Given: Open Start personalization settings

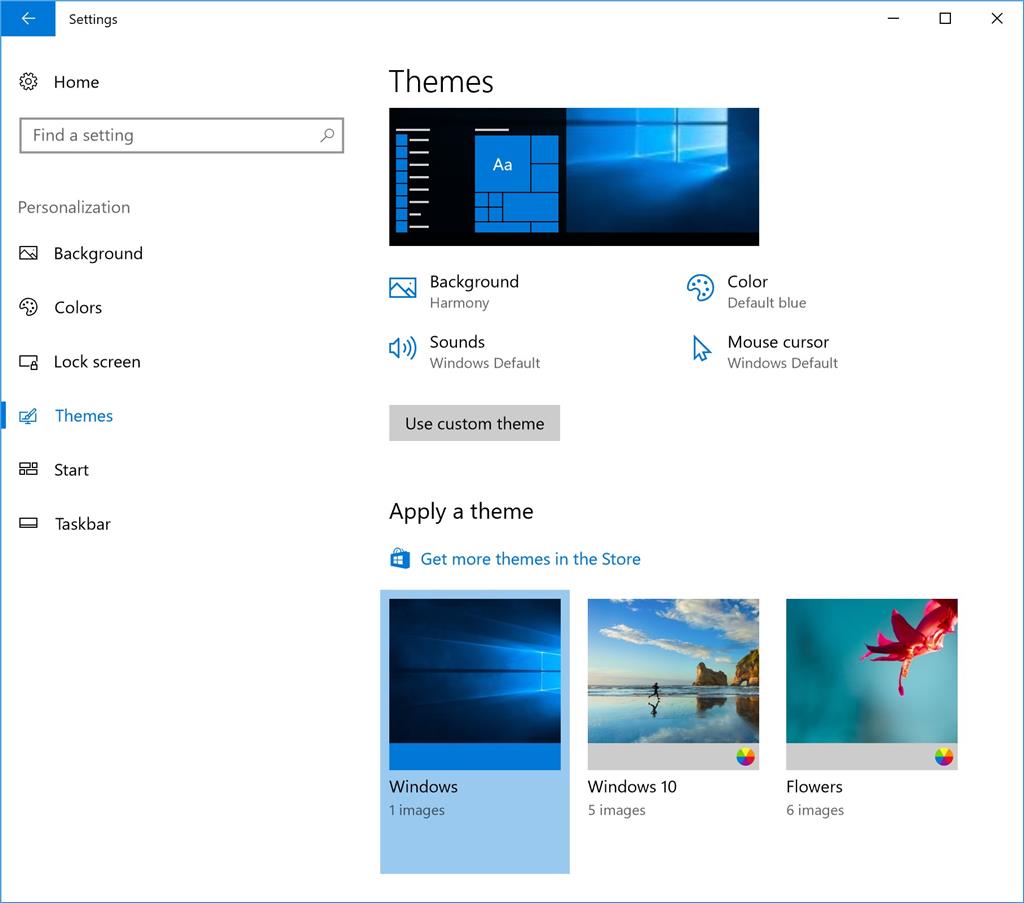Looking at the screenshot, I should (71, 470).
